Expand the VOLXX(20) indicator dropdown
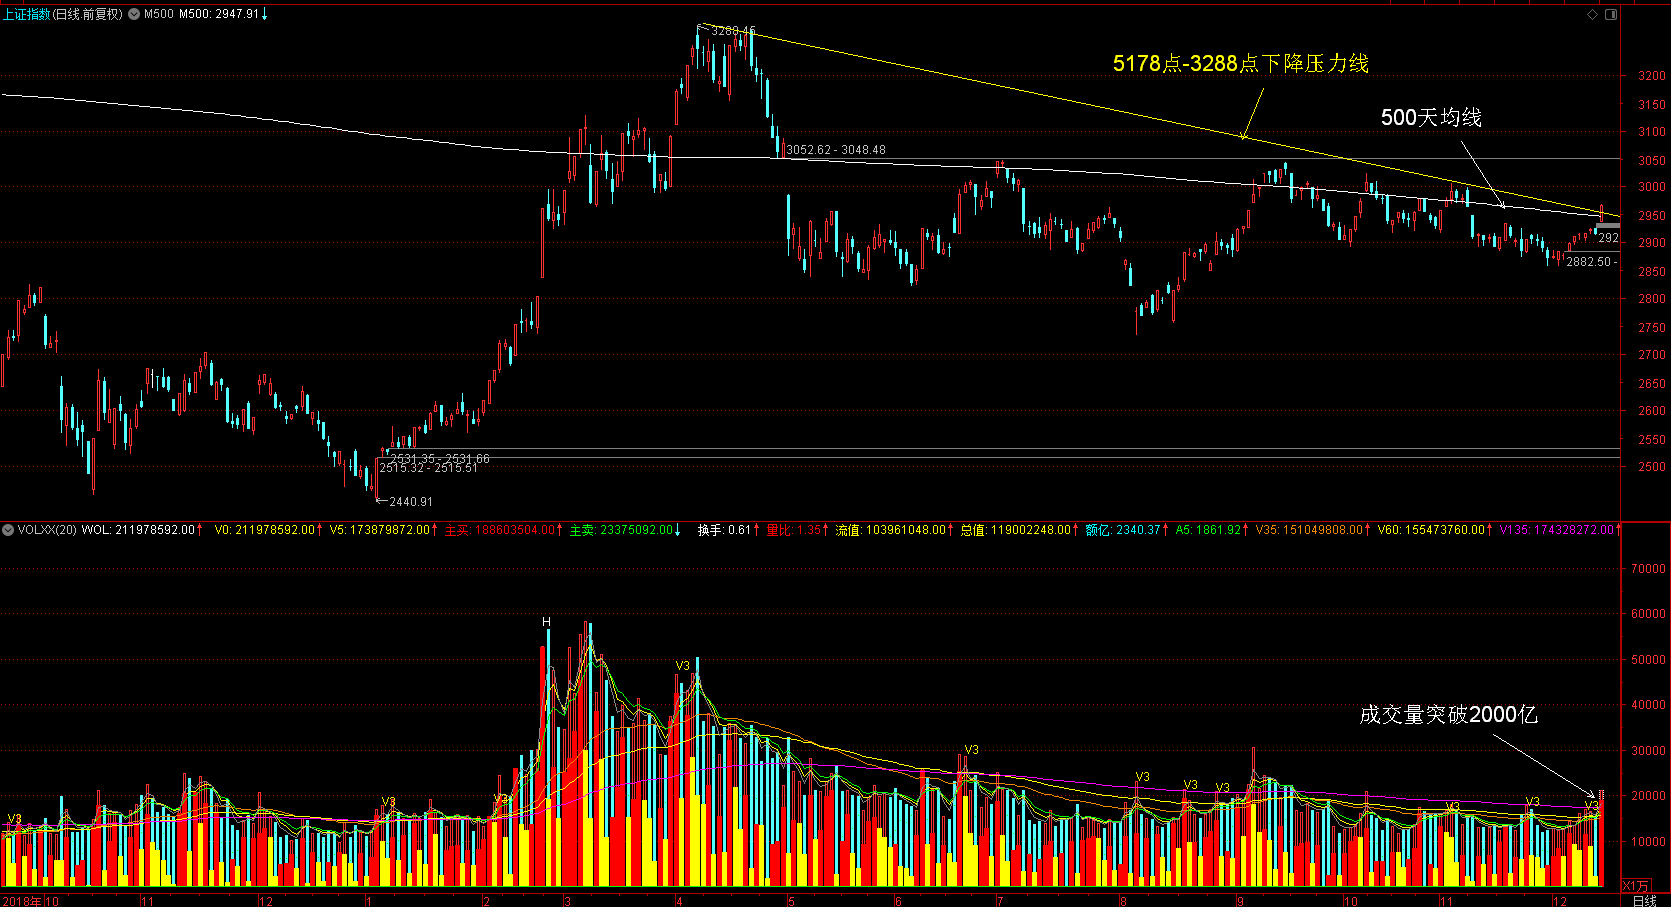Screen dimensions: 1671x907 [8, 530]
